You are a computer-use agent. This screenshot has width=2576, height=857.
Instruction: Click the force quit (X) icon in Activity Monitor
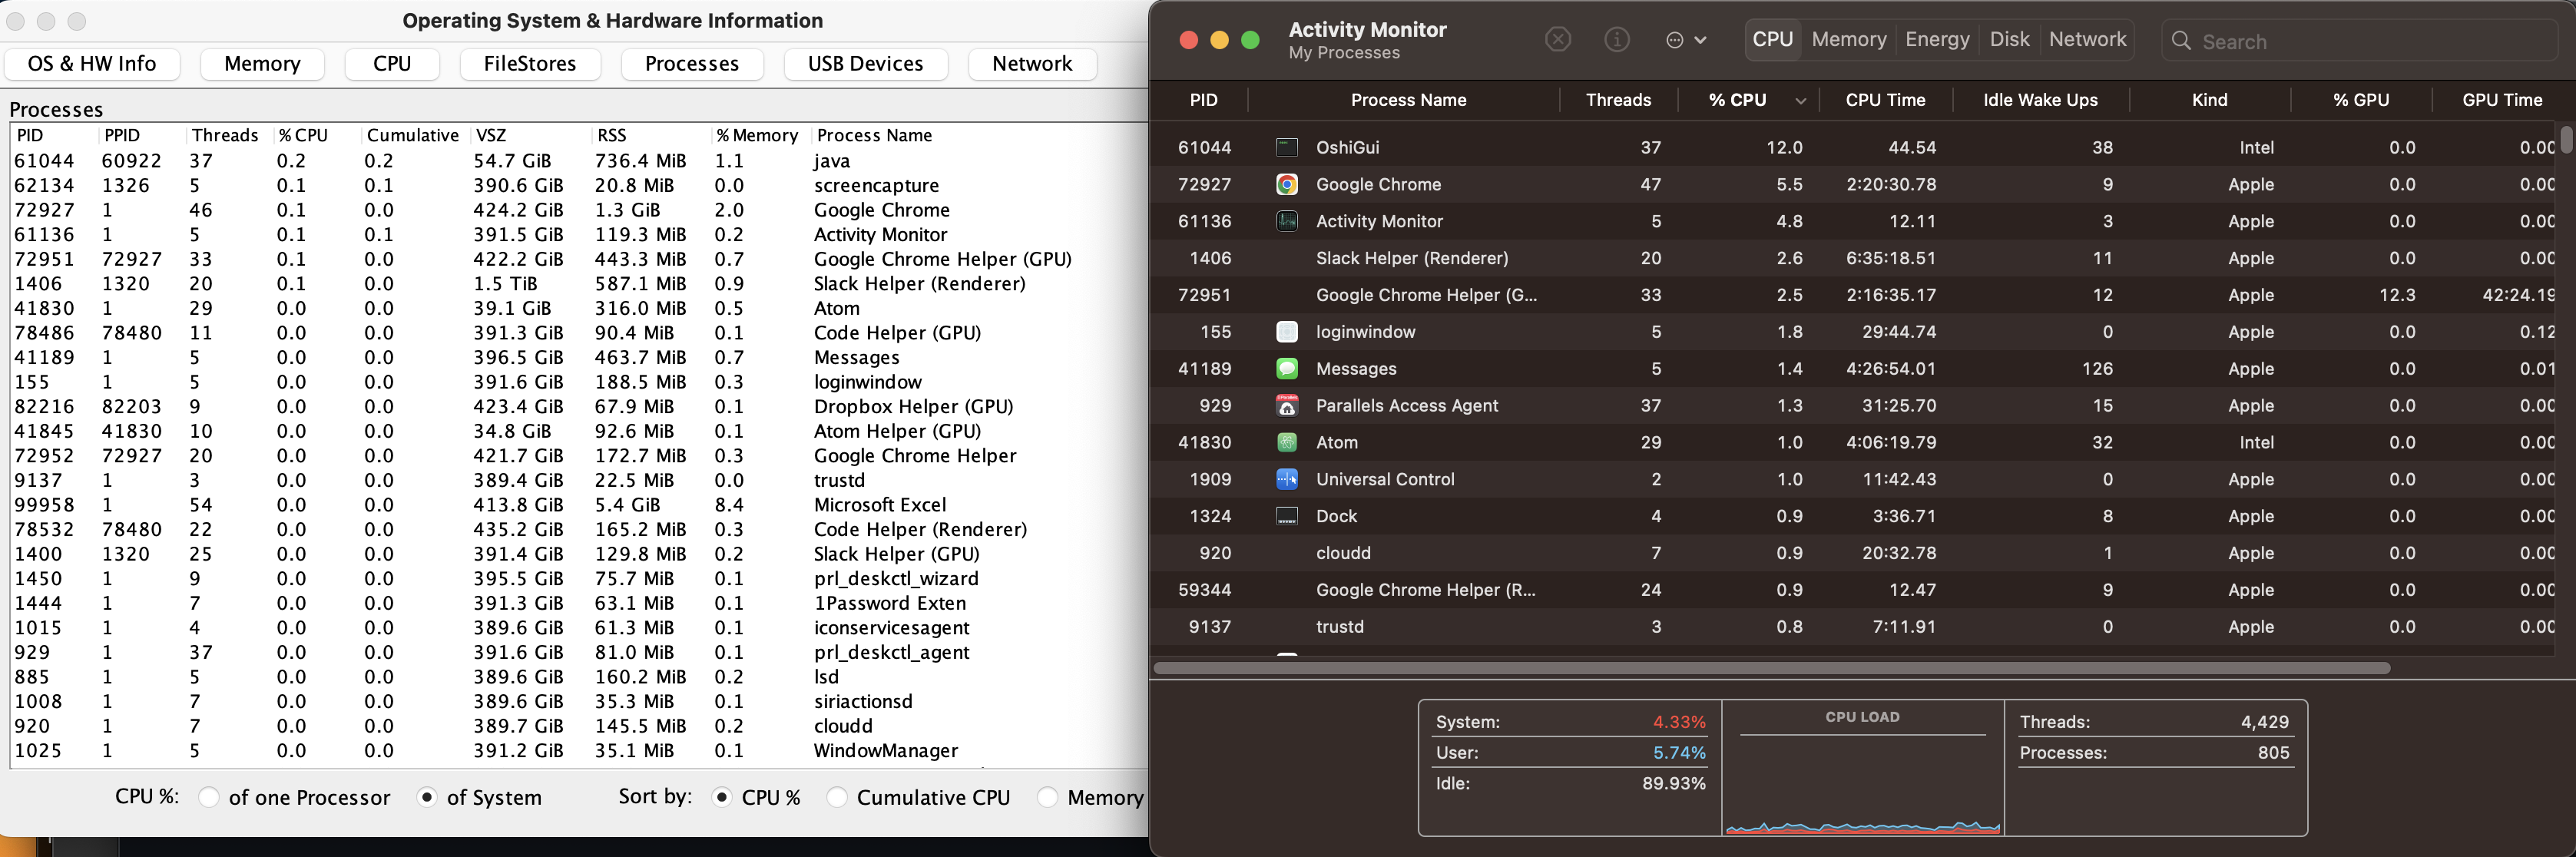pyautogui.click(x=1557, y=39)
